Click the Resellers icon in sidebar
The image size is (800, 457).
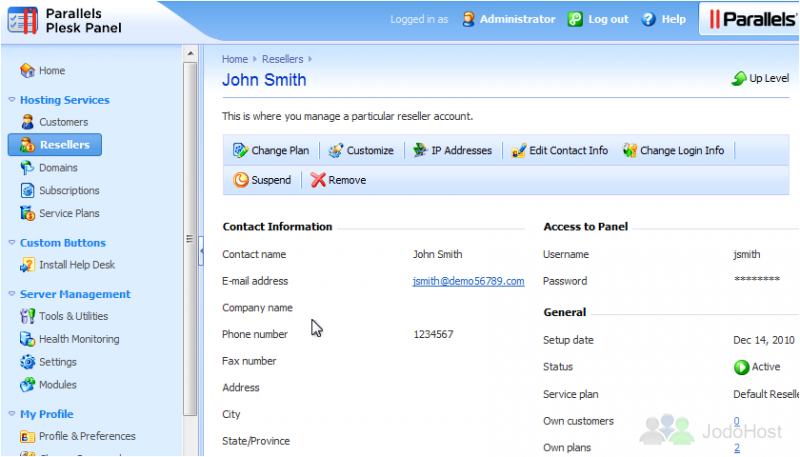pos(27,145)
